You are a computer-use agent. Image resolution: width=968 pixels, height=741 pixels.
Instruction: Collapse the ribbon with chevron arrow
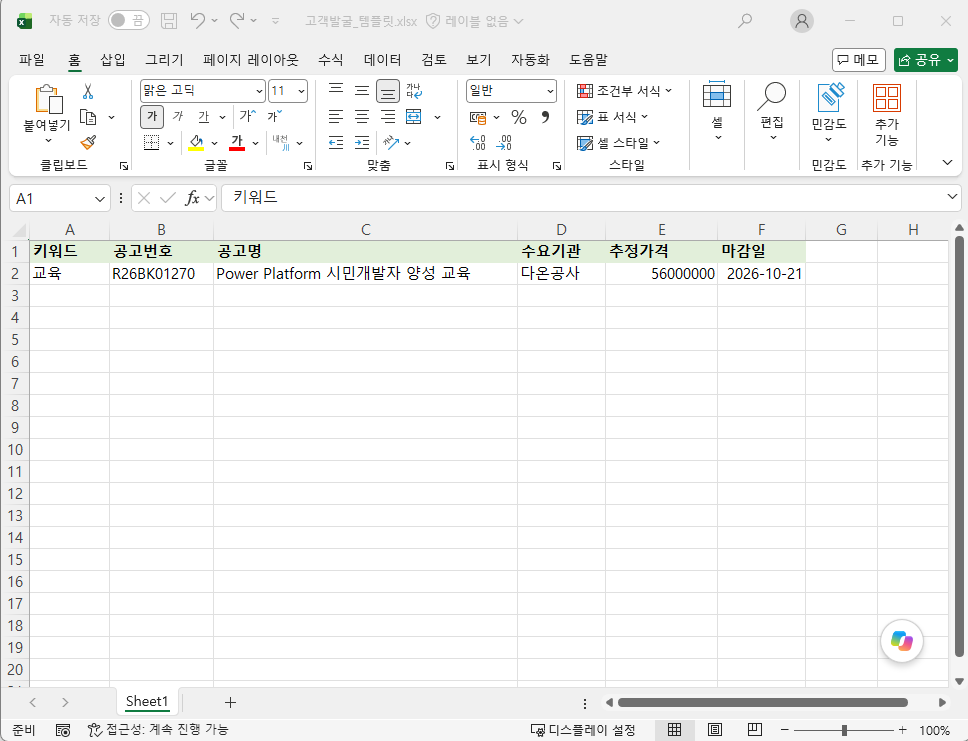[x=947, y=162]
